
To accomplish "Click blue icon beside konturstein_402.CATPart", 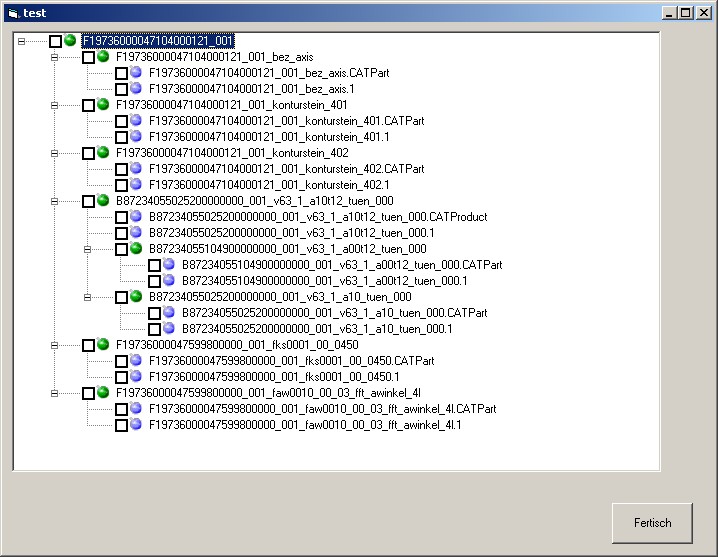I will (136, 168).
